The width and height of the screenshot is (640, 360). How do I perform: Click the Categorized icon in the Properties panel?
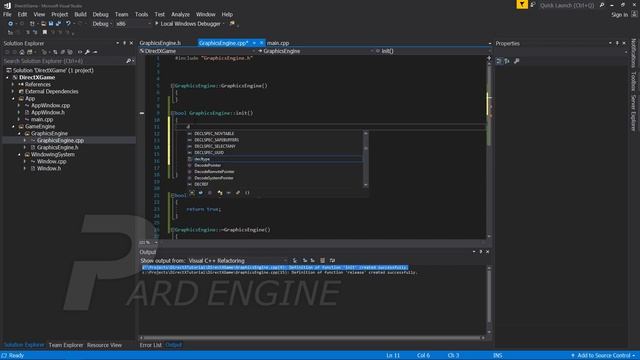pos(499,61)
